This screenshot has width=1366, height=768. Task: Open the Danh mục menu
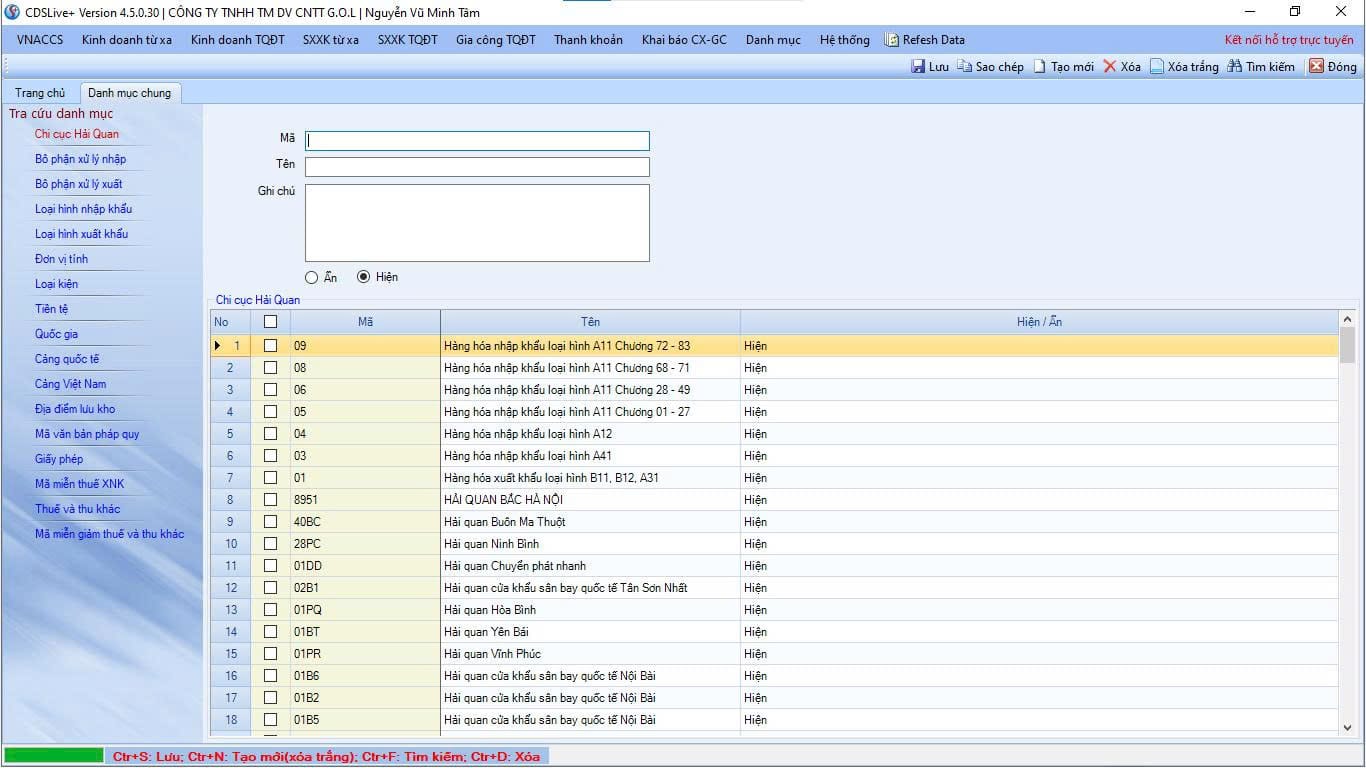tap(773, 40)
